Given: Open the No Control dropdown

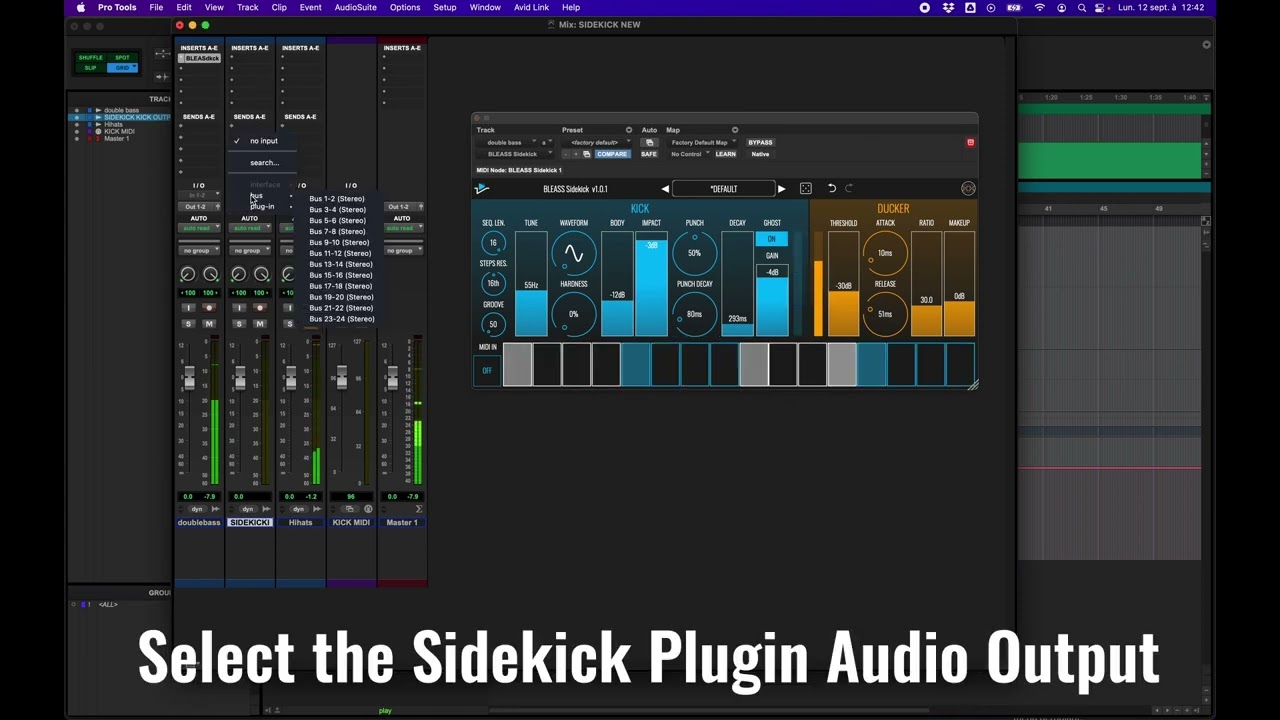Looking at the screenshot, I should (x=689, y=154).
